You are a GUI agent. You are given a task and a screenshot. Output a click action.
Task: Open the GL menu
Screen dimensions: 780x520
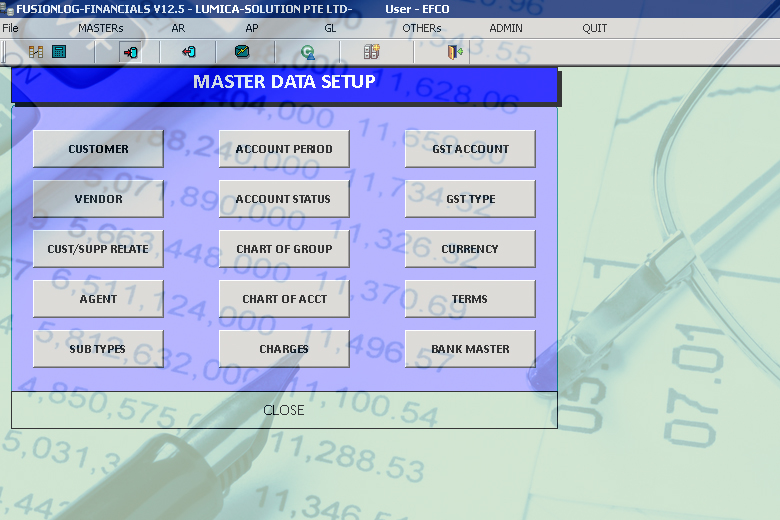(x=330, y=28)
